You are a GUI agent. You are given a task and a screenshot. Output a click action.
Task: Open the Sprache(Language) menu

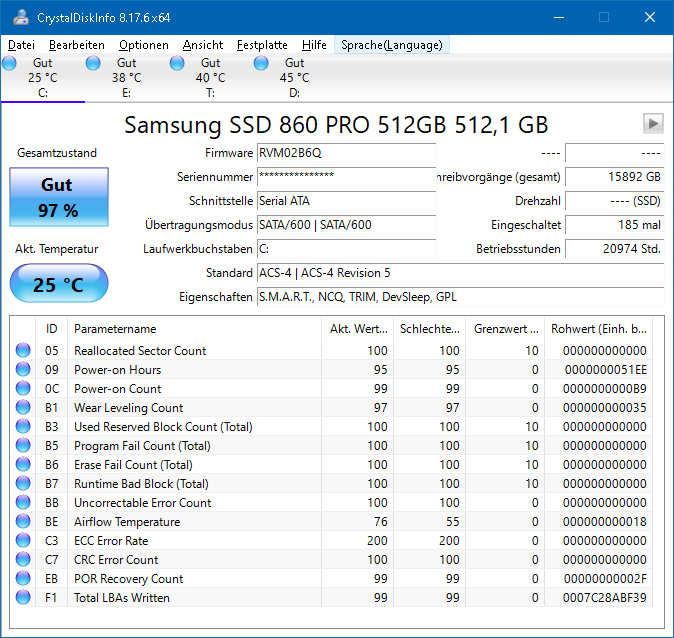point(392,45)
